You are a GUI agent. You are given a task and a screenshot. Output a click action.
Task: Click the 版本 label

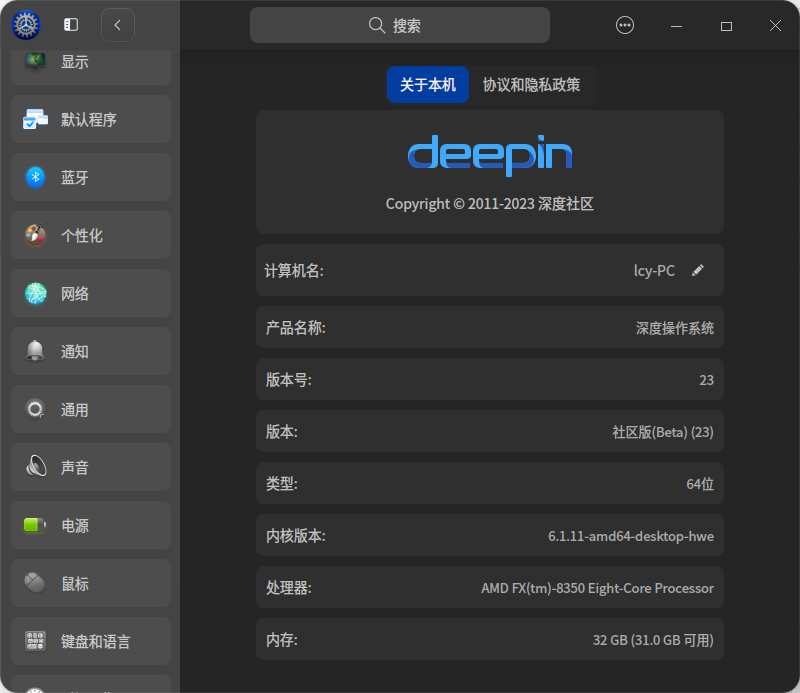(x=282, y=432)
